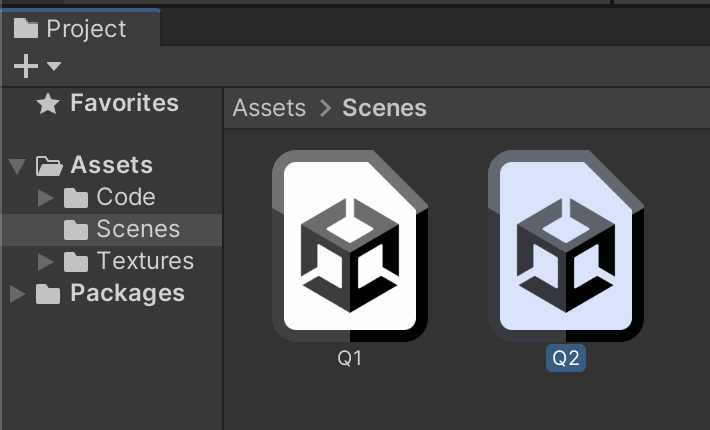Click the Scenes folder icon in tree
Screen dimensions: 710x430
[76, 230]
